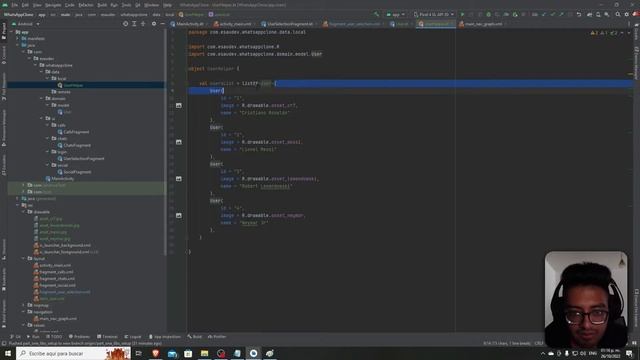The height and width of the screenshot is (360, 640).
Task: Open the Brave browser from the taskbar
Action: (155, 353)
